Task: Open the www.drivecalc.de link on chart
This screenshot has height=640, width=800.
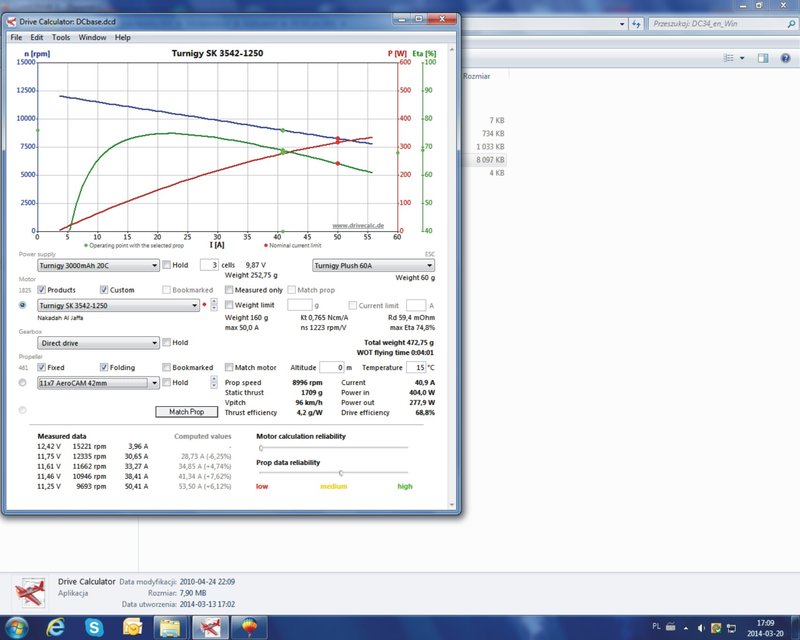Action: [x=358, y=226]
